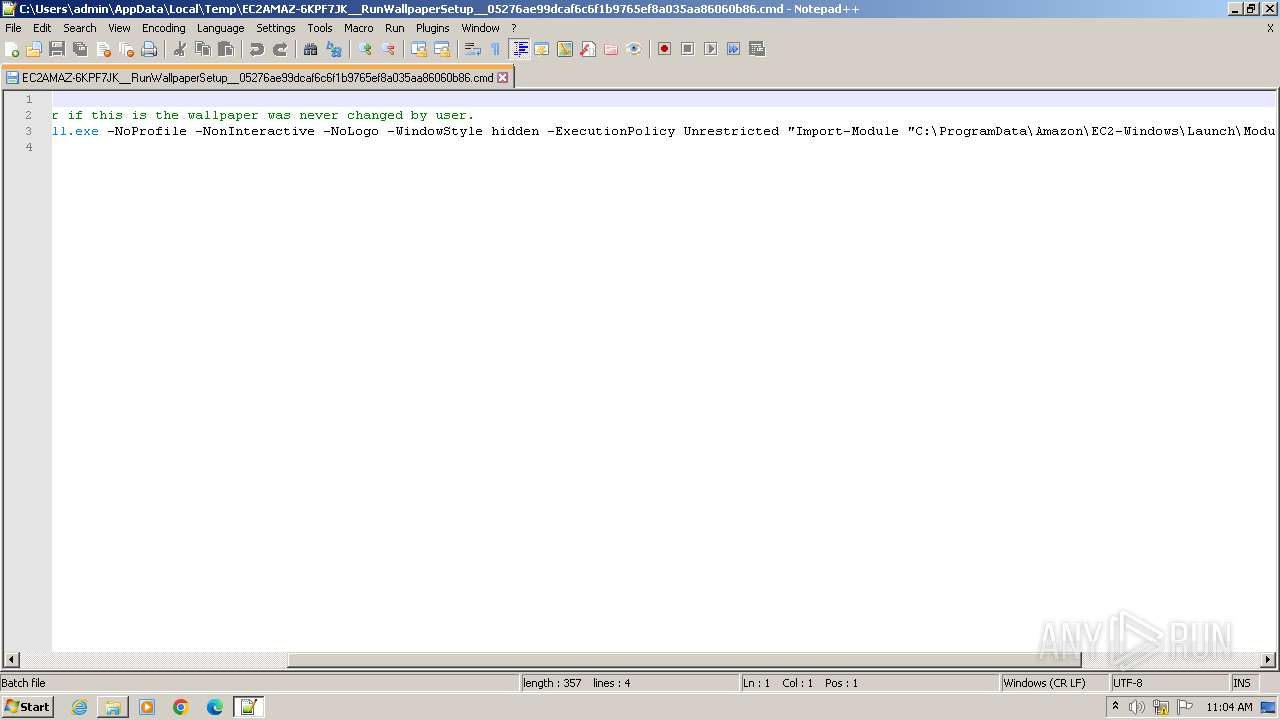This screenshot has width=1280, height=720.
Task: Open the Encoding menu
Action: [x=164, y=28]
